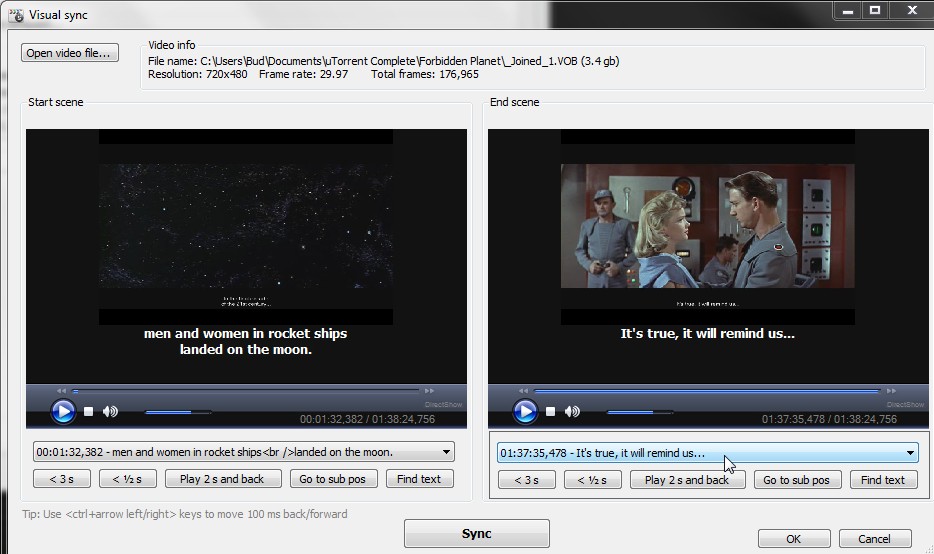Image resolution: width=934 pixels, height=554 pixels.
Task: Play the End scene video
Action: pos(525,412)
